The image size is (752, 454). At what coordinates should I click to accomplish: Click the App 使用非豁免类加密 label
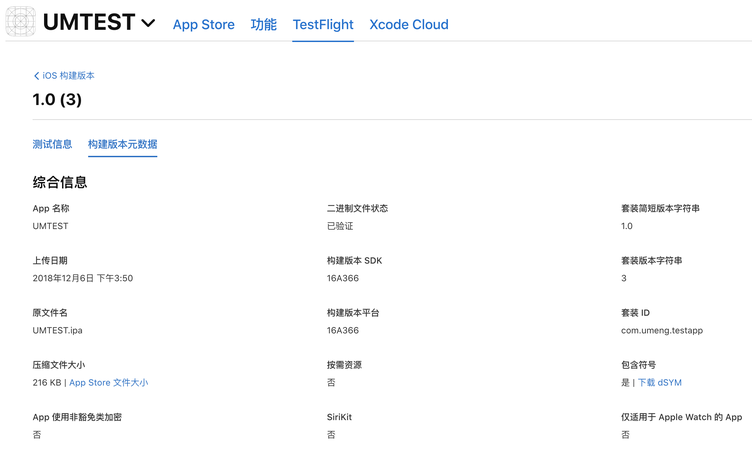[x=77, y=417]
